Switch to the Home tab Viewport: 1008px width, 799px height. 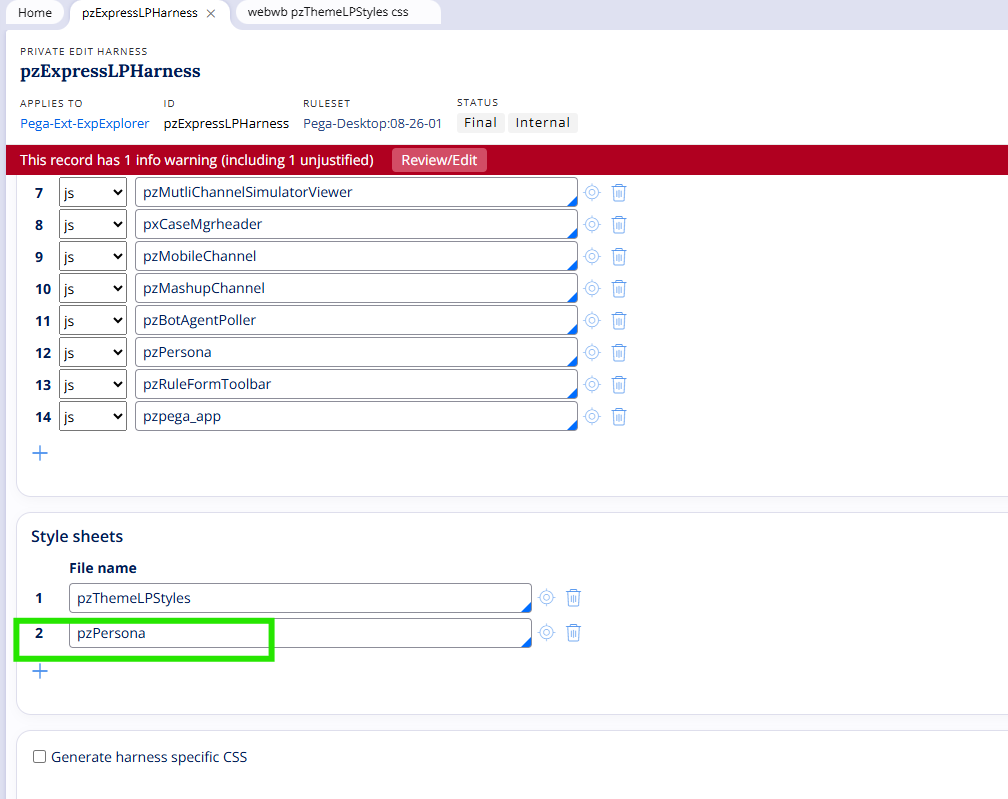35,13
